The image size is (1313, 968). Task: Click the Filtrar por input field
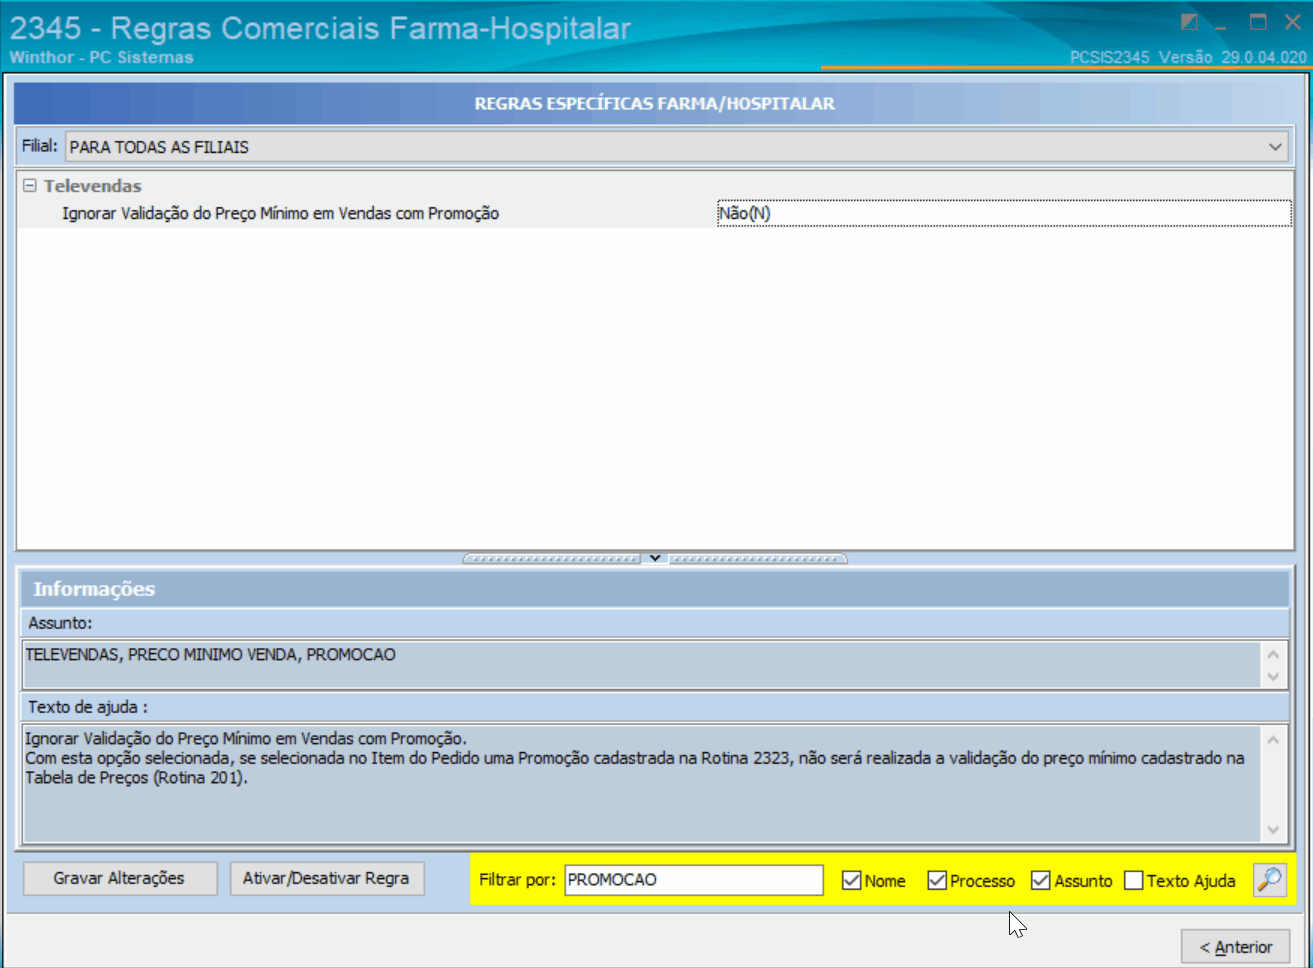(x=693, y=880)
